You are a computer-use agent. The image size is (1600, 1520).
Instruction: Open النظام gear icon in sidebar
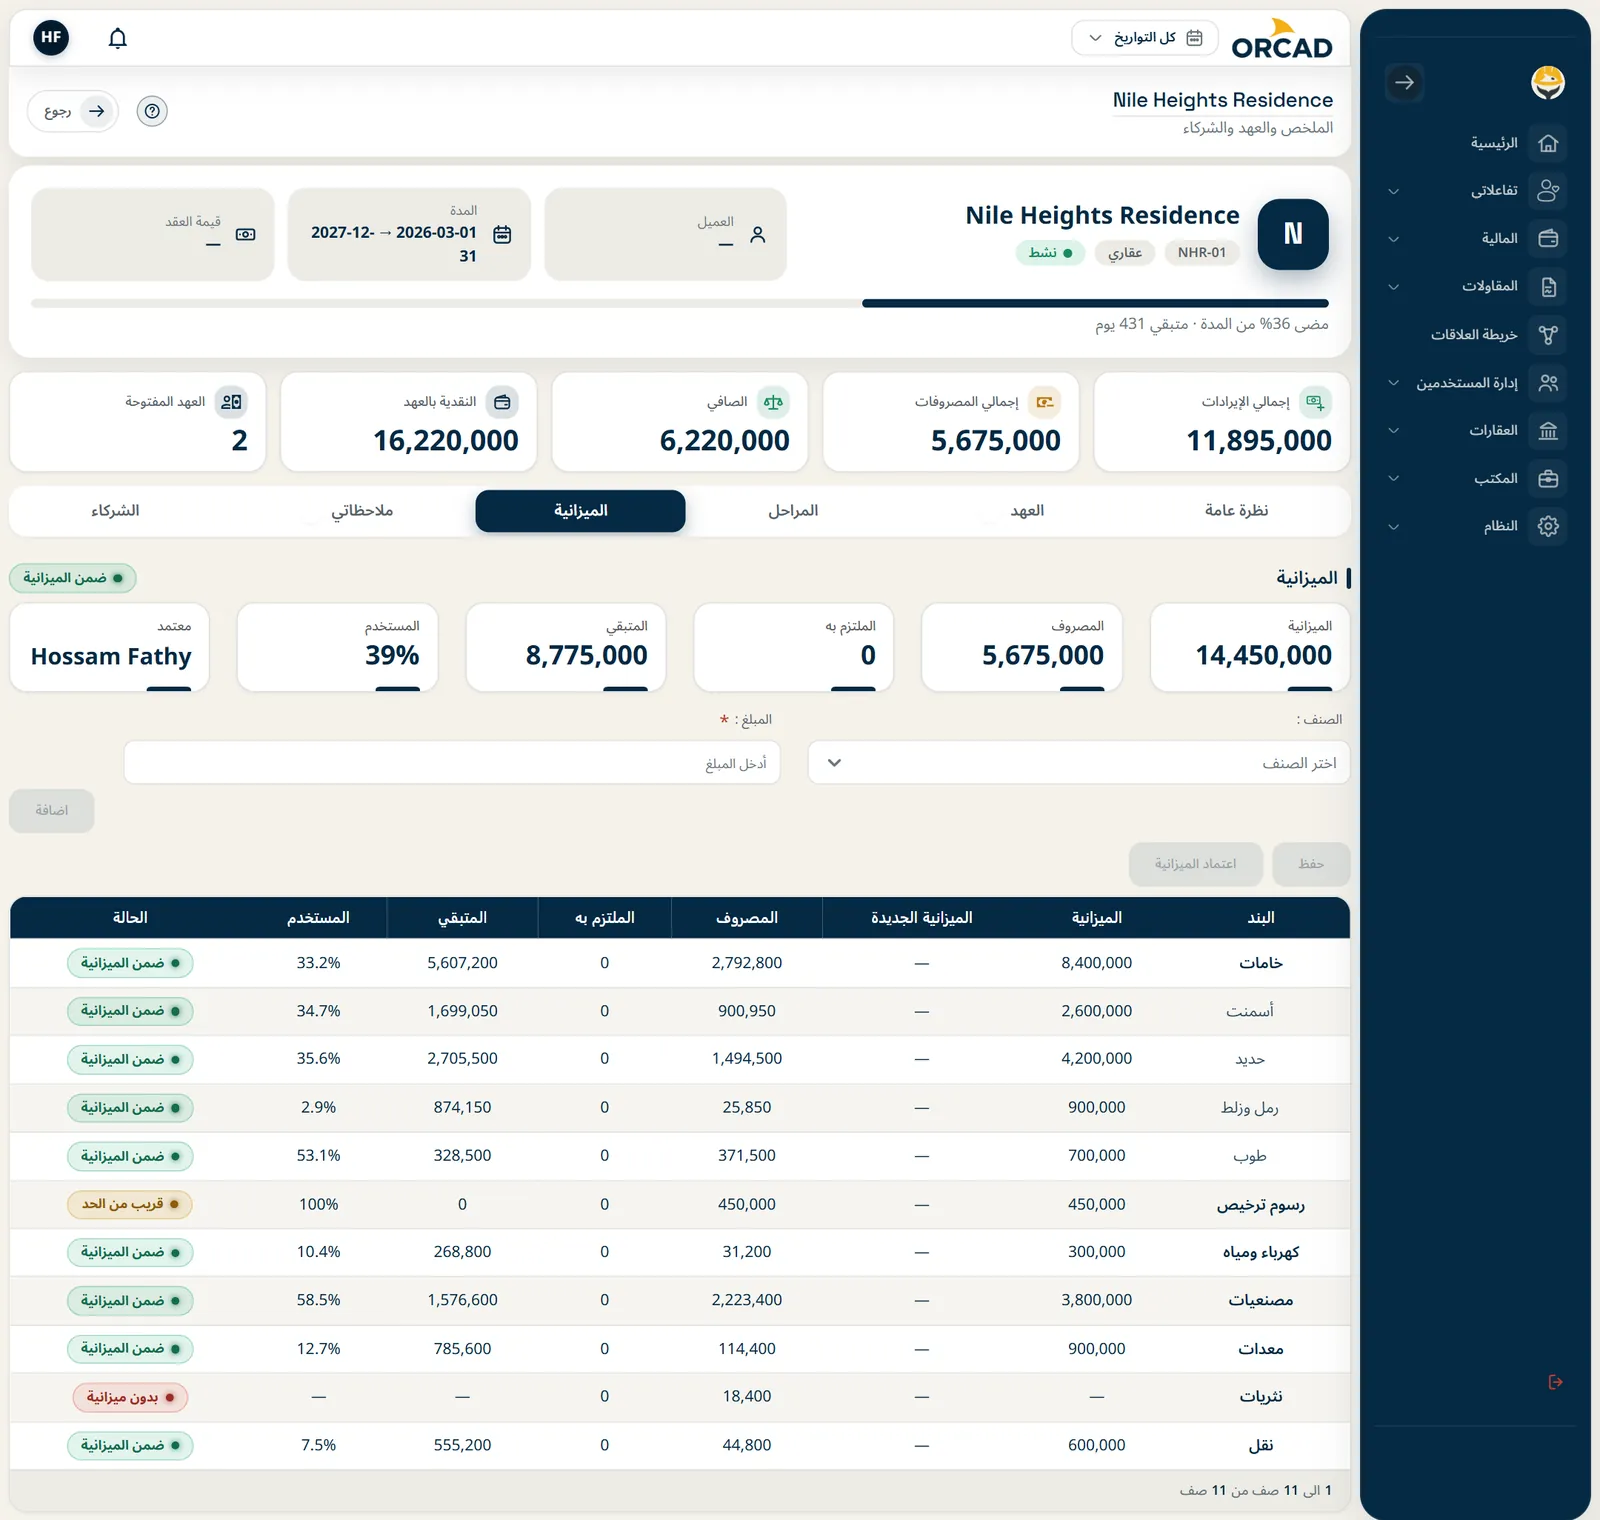[x=1548, y=526]
